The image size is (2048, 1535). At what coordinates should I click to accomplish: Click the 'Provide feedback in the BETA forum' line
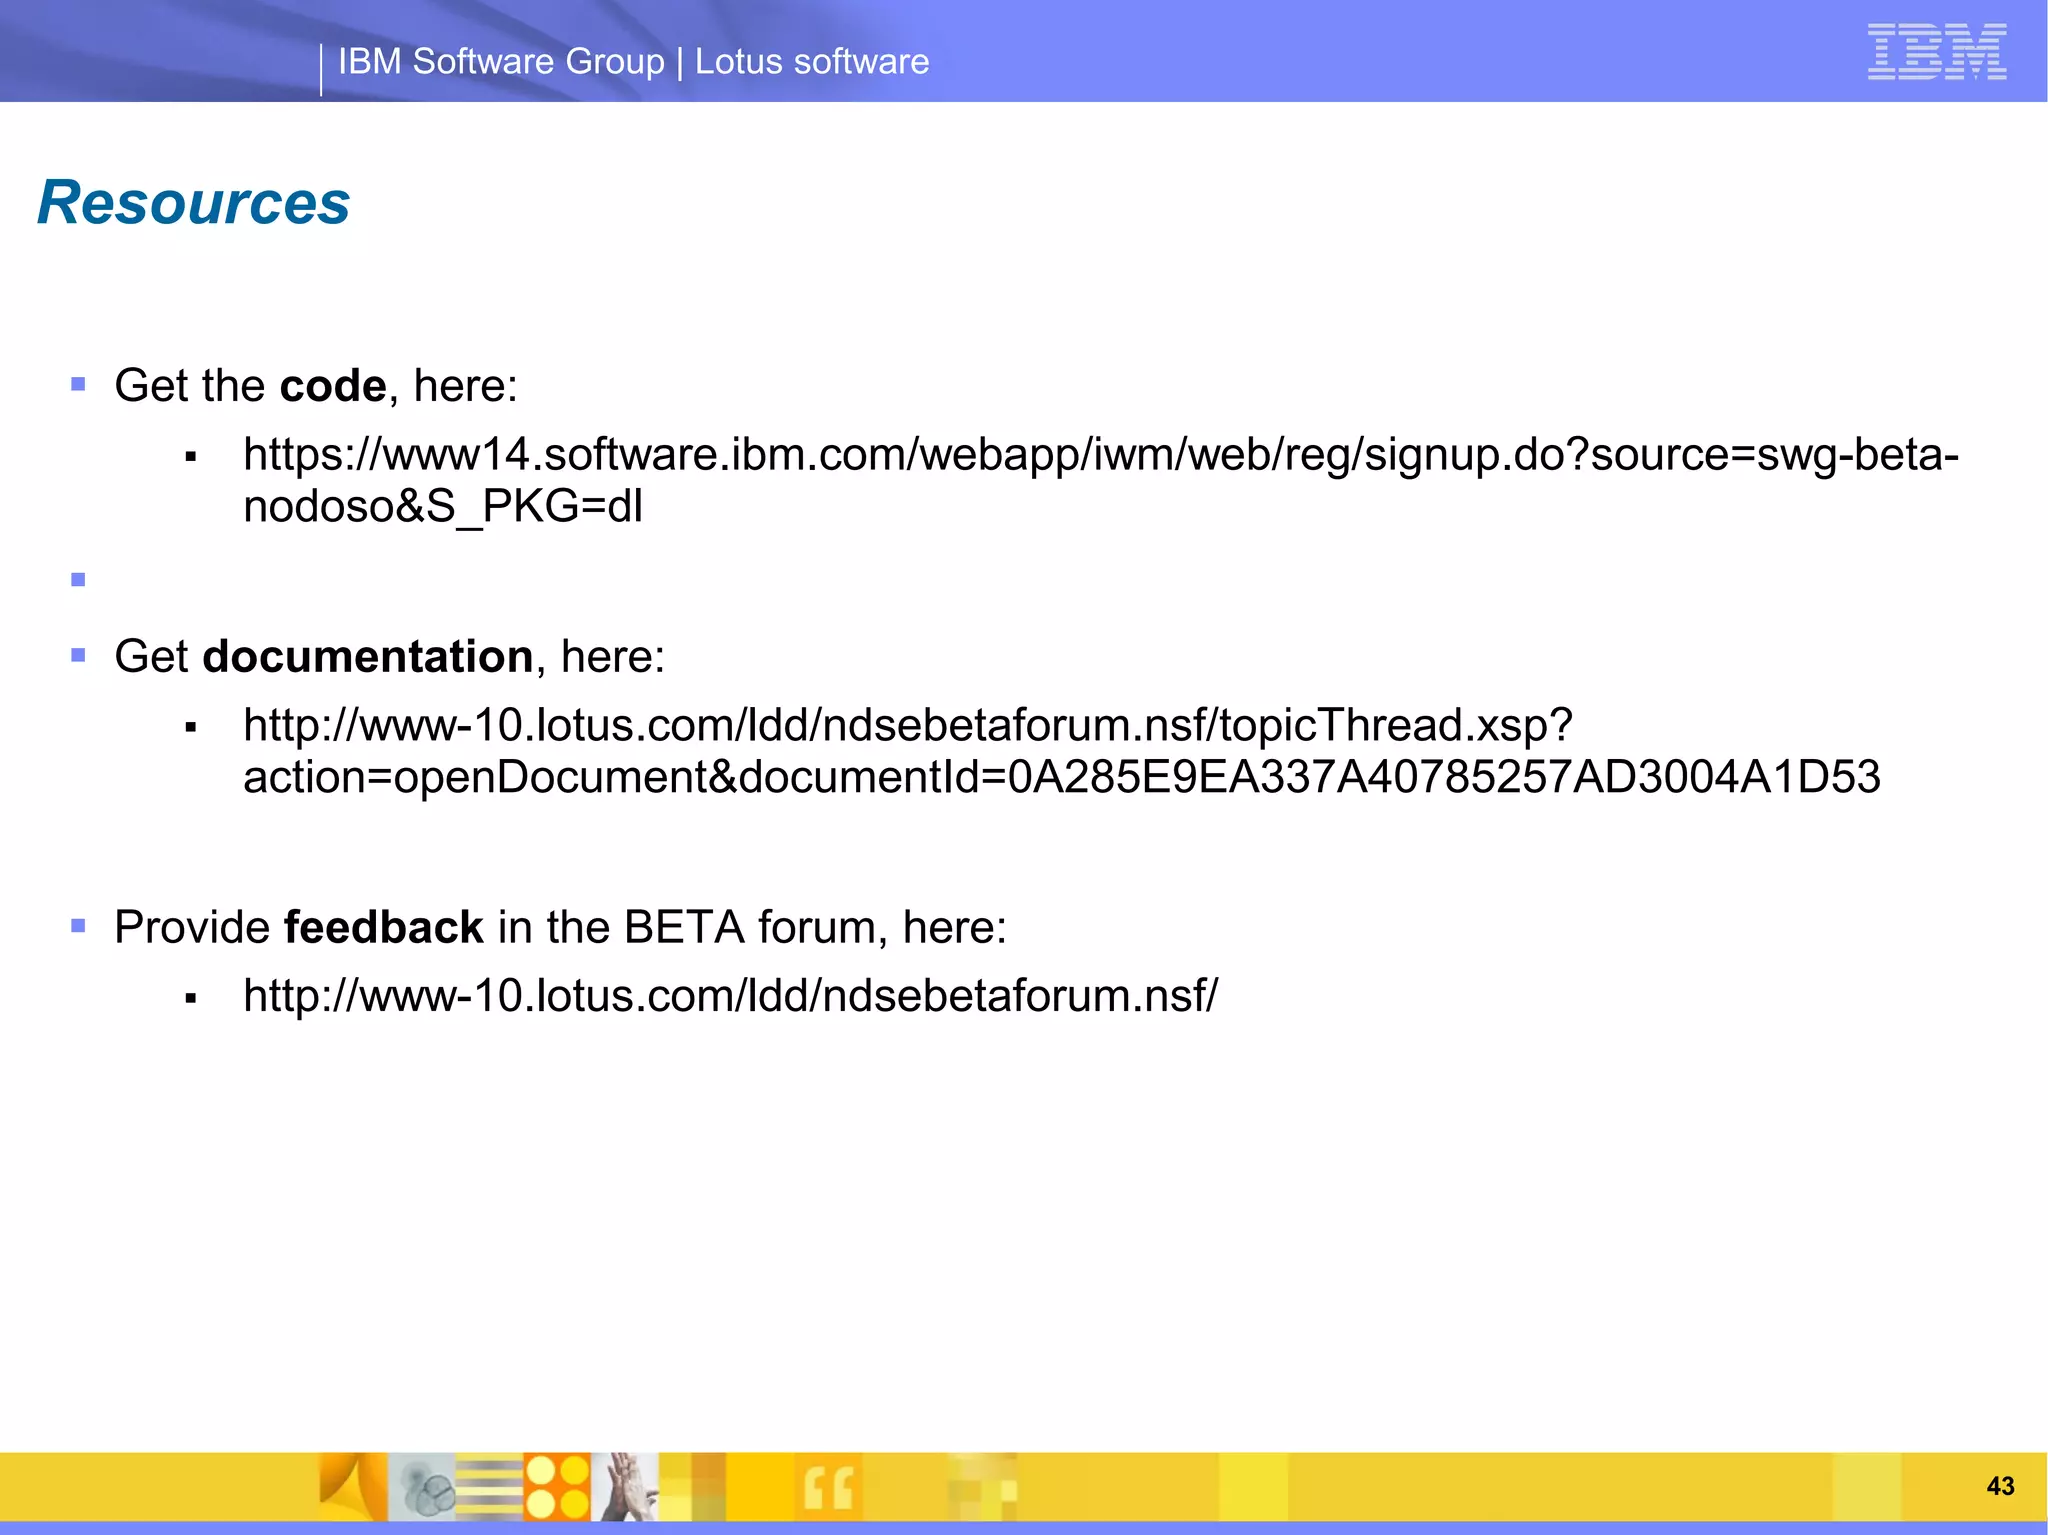pos(560,927)
